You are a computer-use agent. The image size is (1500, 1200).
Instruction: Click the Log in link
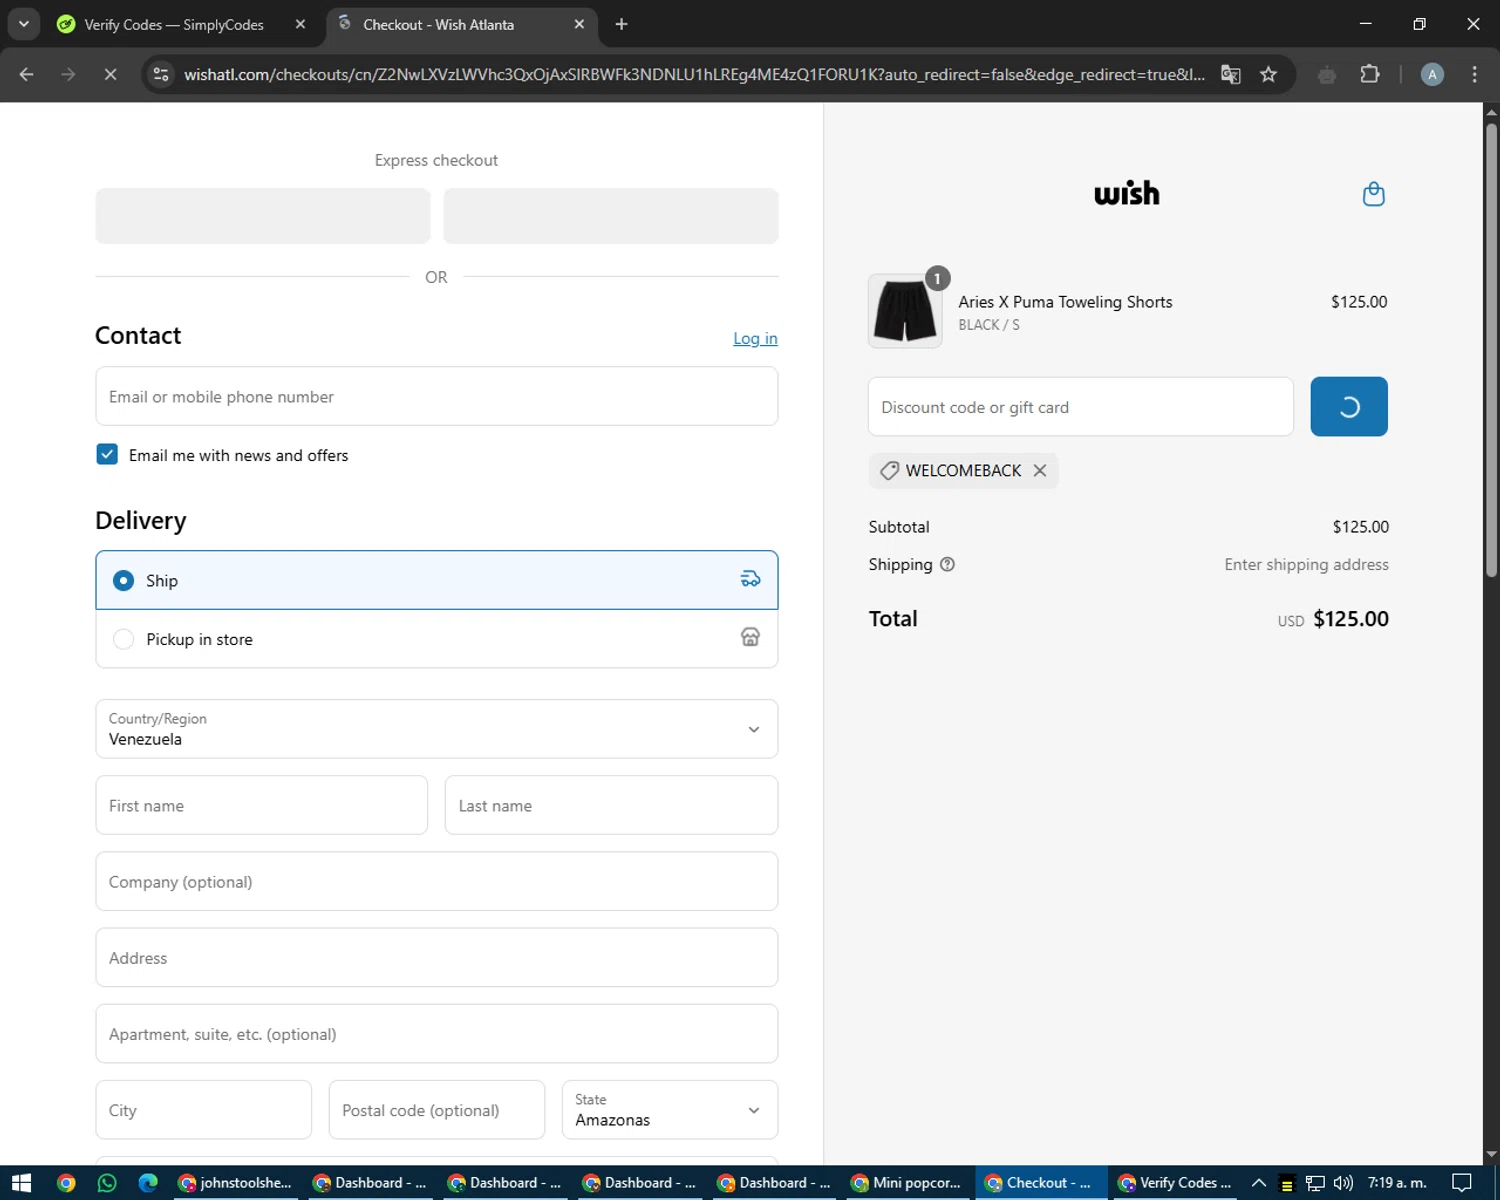tap(755, 338)
